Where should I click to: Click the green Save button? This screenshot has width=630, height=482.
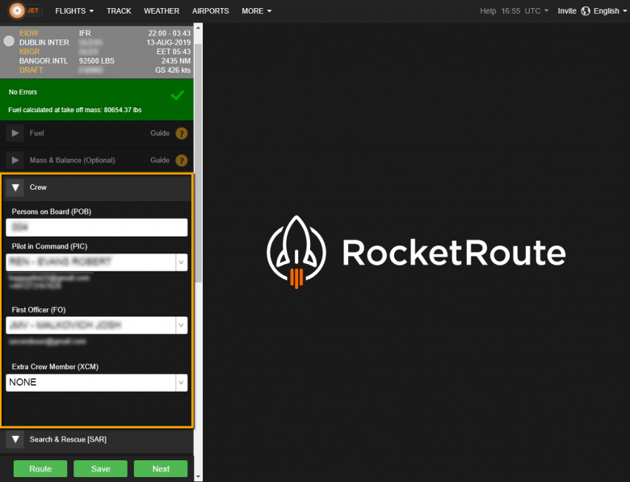click(100, 469)
